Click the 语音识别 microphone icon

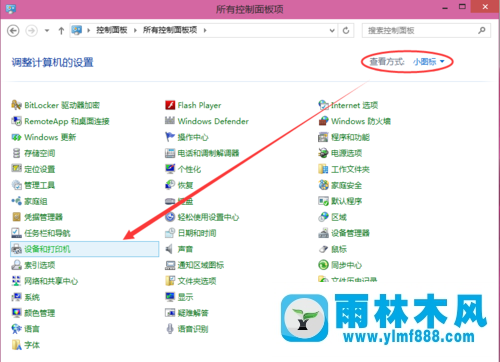[170, 329]
